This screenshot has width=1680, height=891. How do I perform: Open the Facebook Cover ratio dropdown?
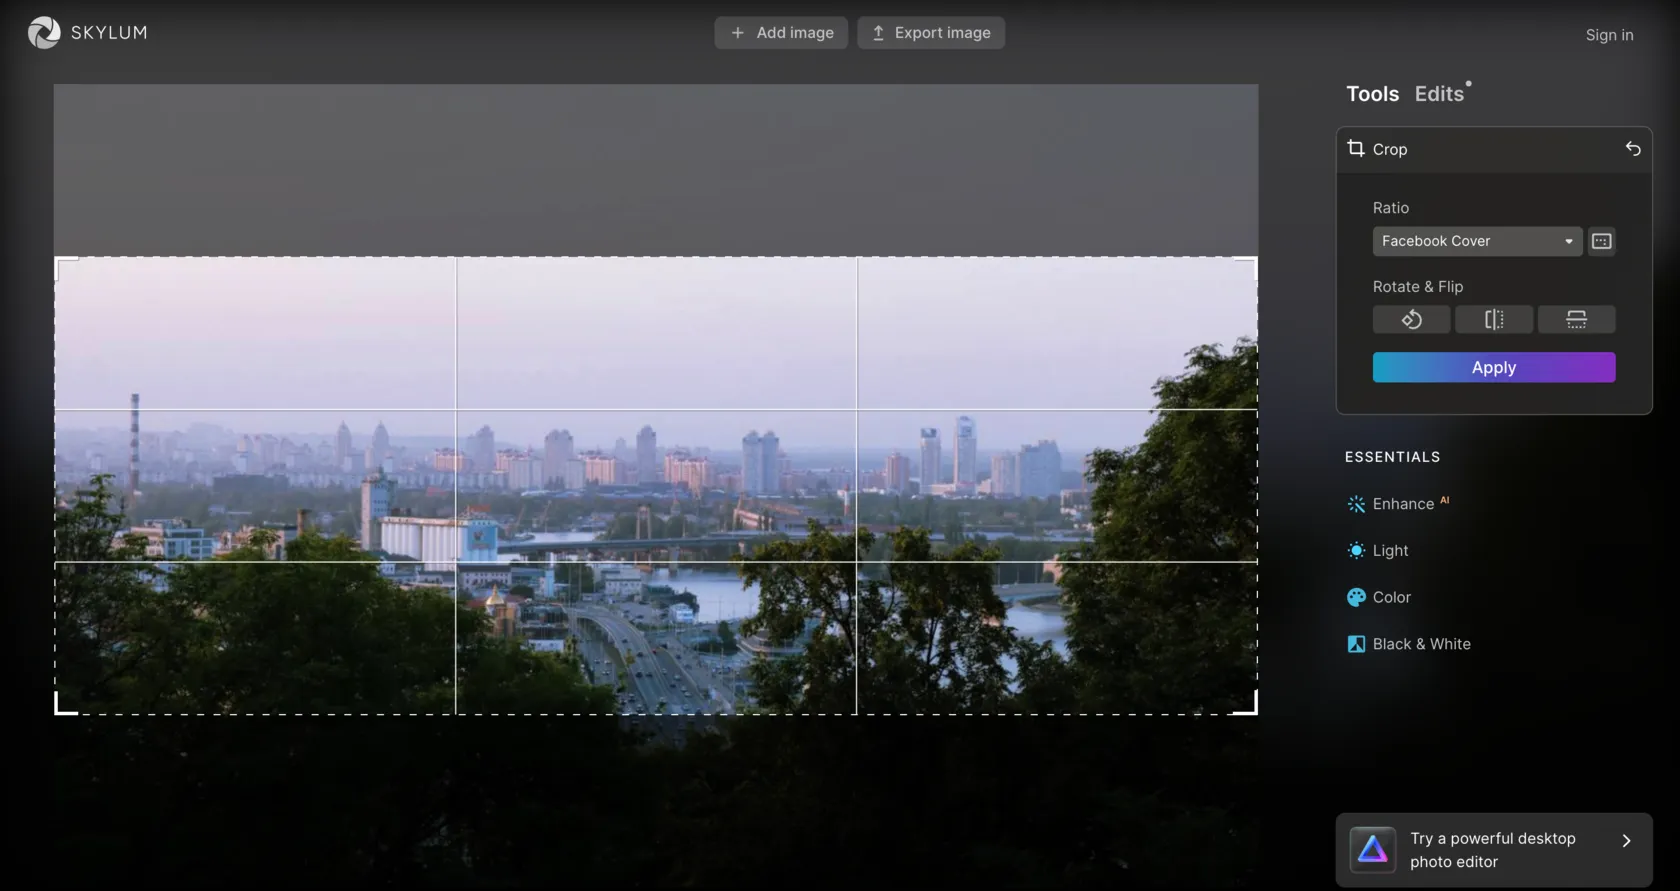coord(1476,241)
